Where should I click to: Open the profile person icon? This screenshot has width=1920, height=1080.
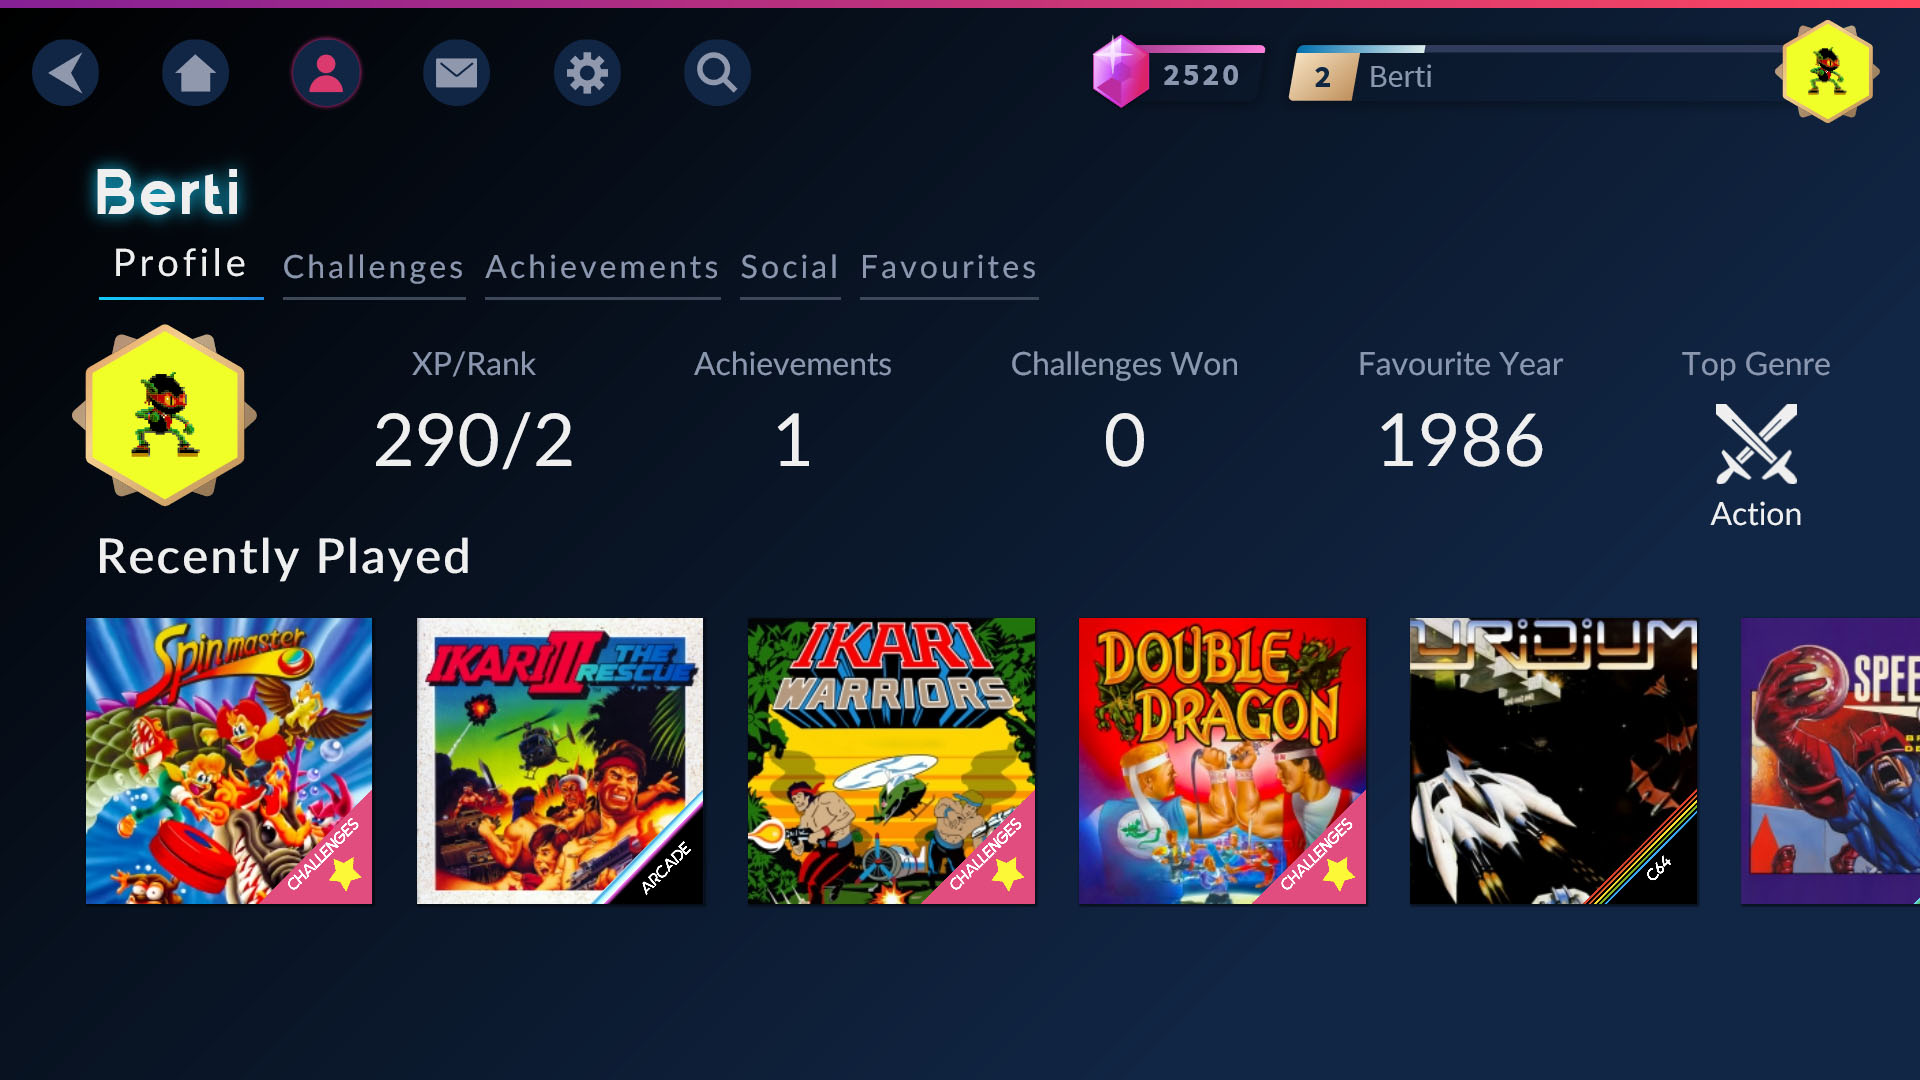(326, 73)
